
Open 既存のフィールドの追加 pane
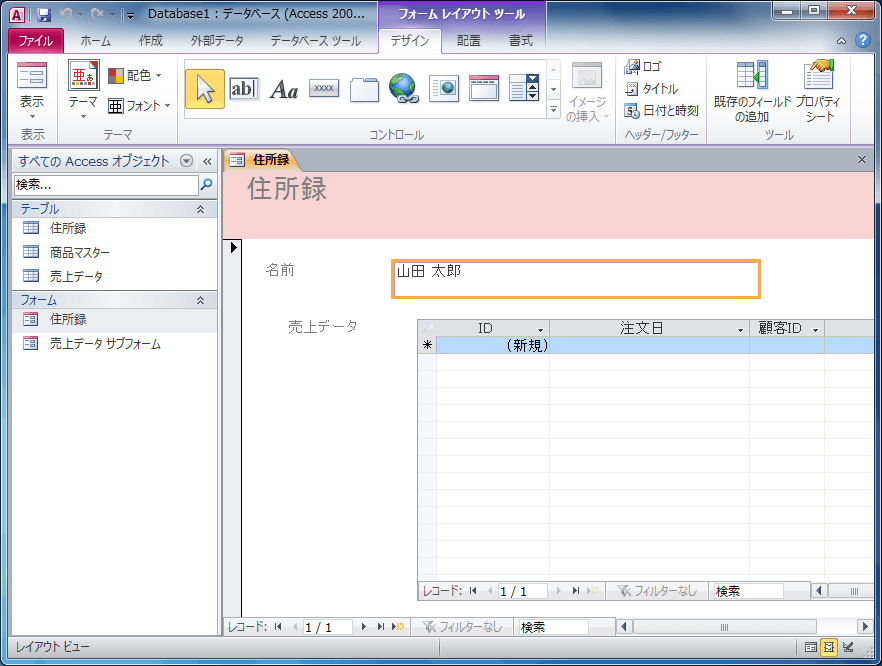pyautogui.click(x=752, y=92)
